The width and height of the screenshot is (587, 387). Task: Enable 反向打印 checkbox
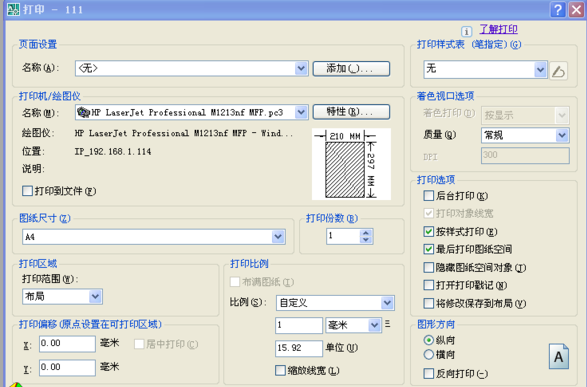[x=428, y=373]
